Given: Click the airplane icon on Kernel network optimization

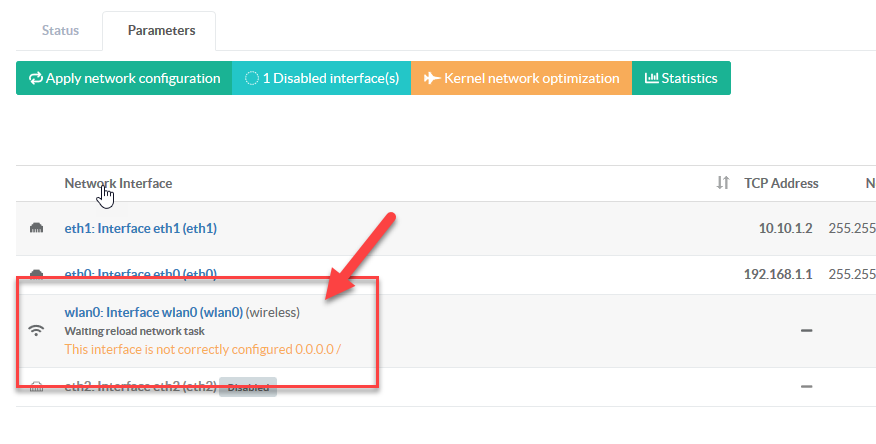Looking at the screenshot, I should [x=431, y=78].
